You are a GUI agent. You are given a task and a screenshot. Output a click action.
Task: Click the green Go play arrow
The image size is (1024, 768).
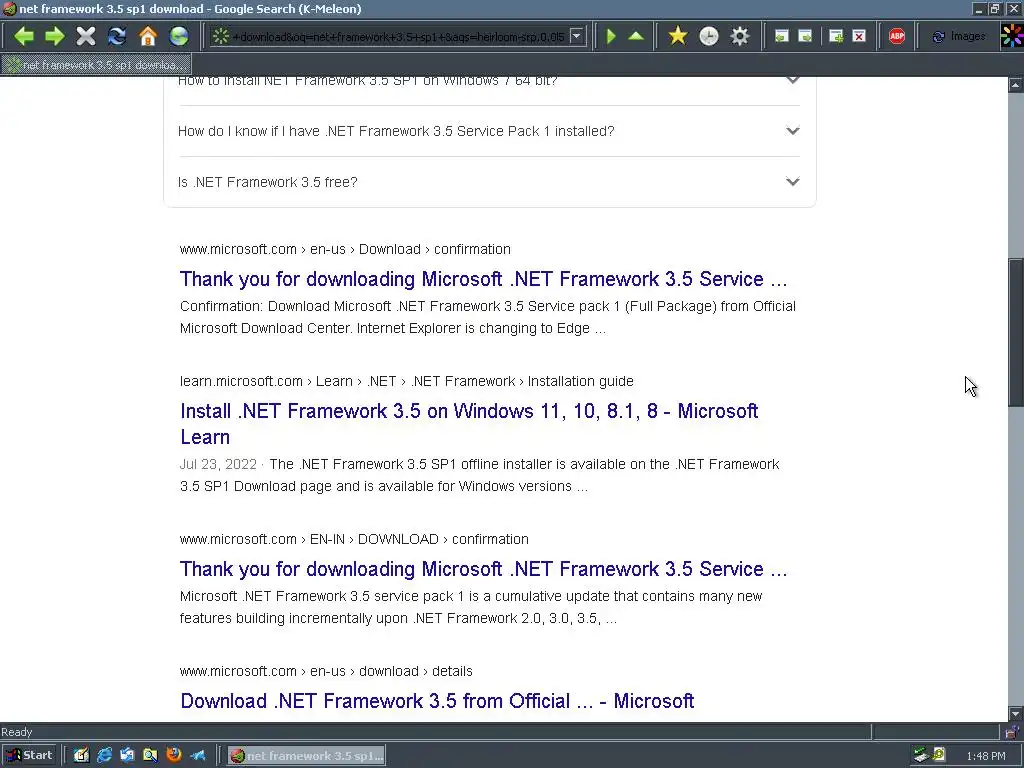pos(611,36)
